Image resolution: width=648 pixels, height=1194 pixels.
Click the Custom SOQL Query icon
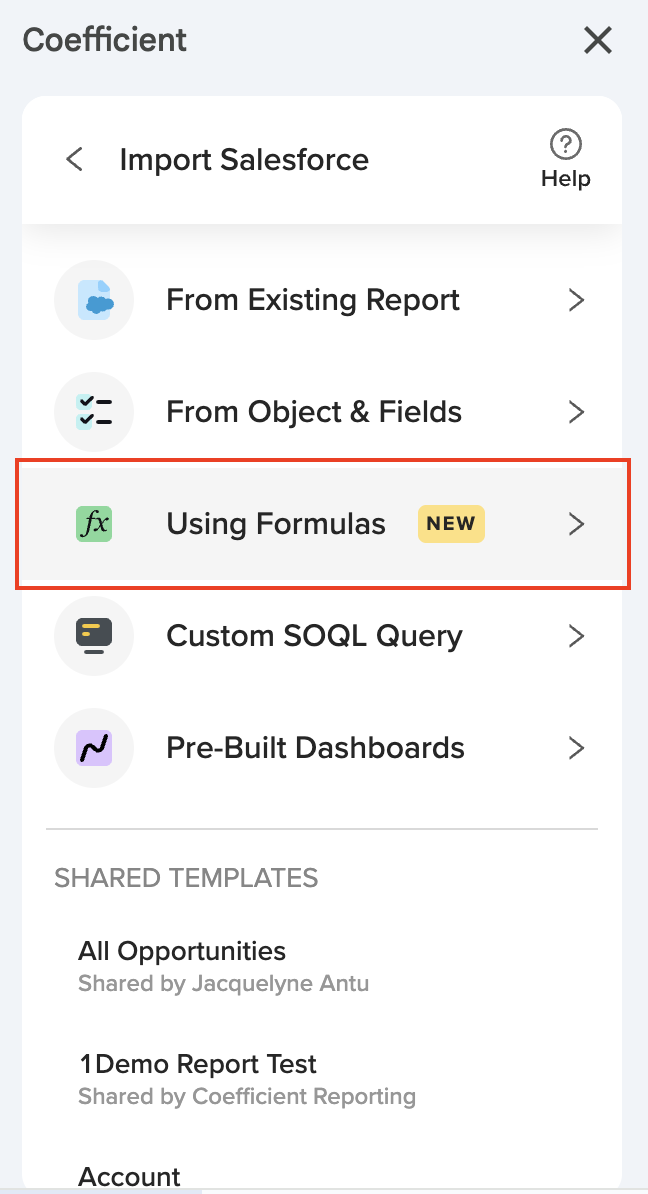(x=95, y=636)
